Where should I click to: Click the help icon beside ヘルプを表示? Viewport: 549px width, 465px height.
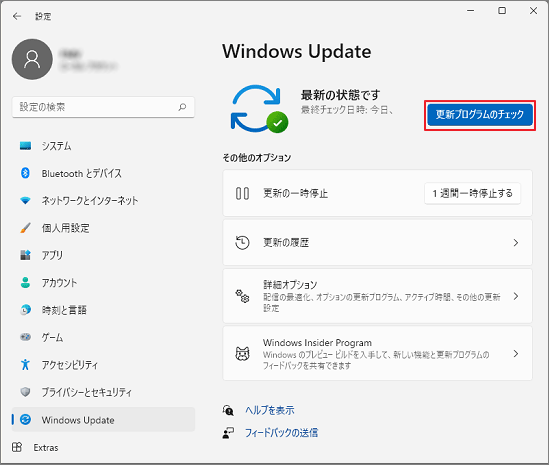pyautogui.click(x=228, y=410)
